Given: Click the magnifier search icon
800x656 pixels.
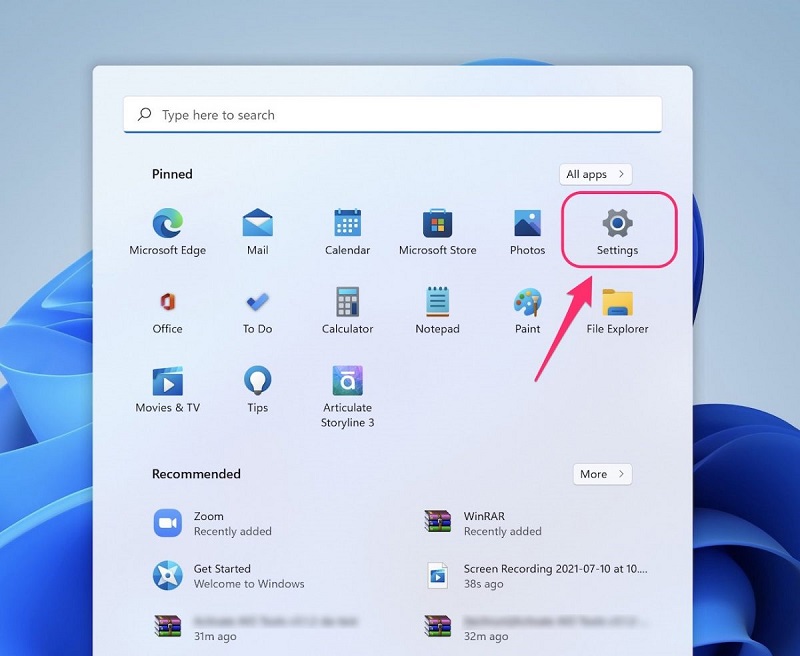Looking at the screenshot, I should tap(144, 114).
